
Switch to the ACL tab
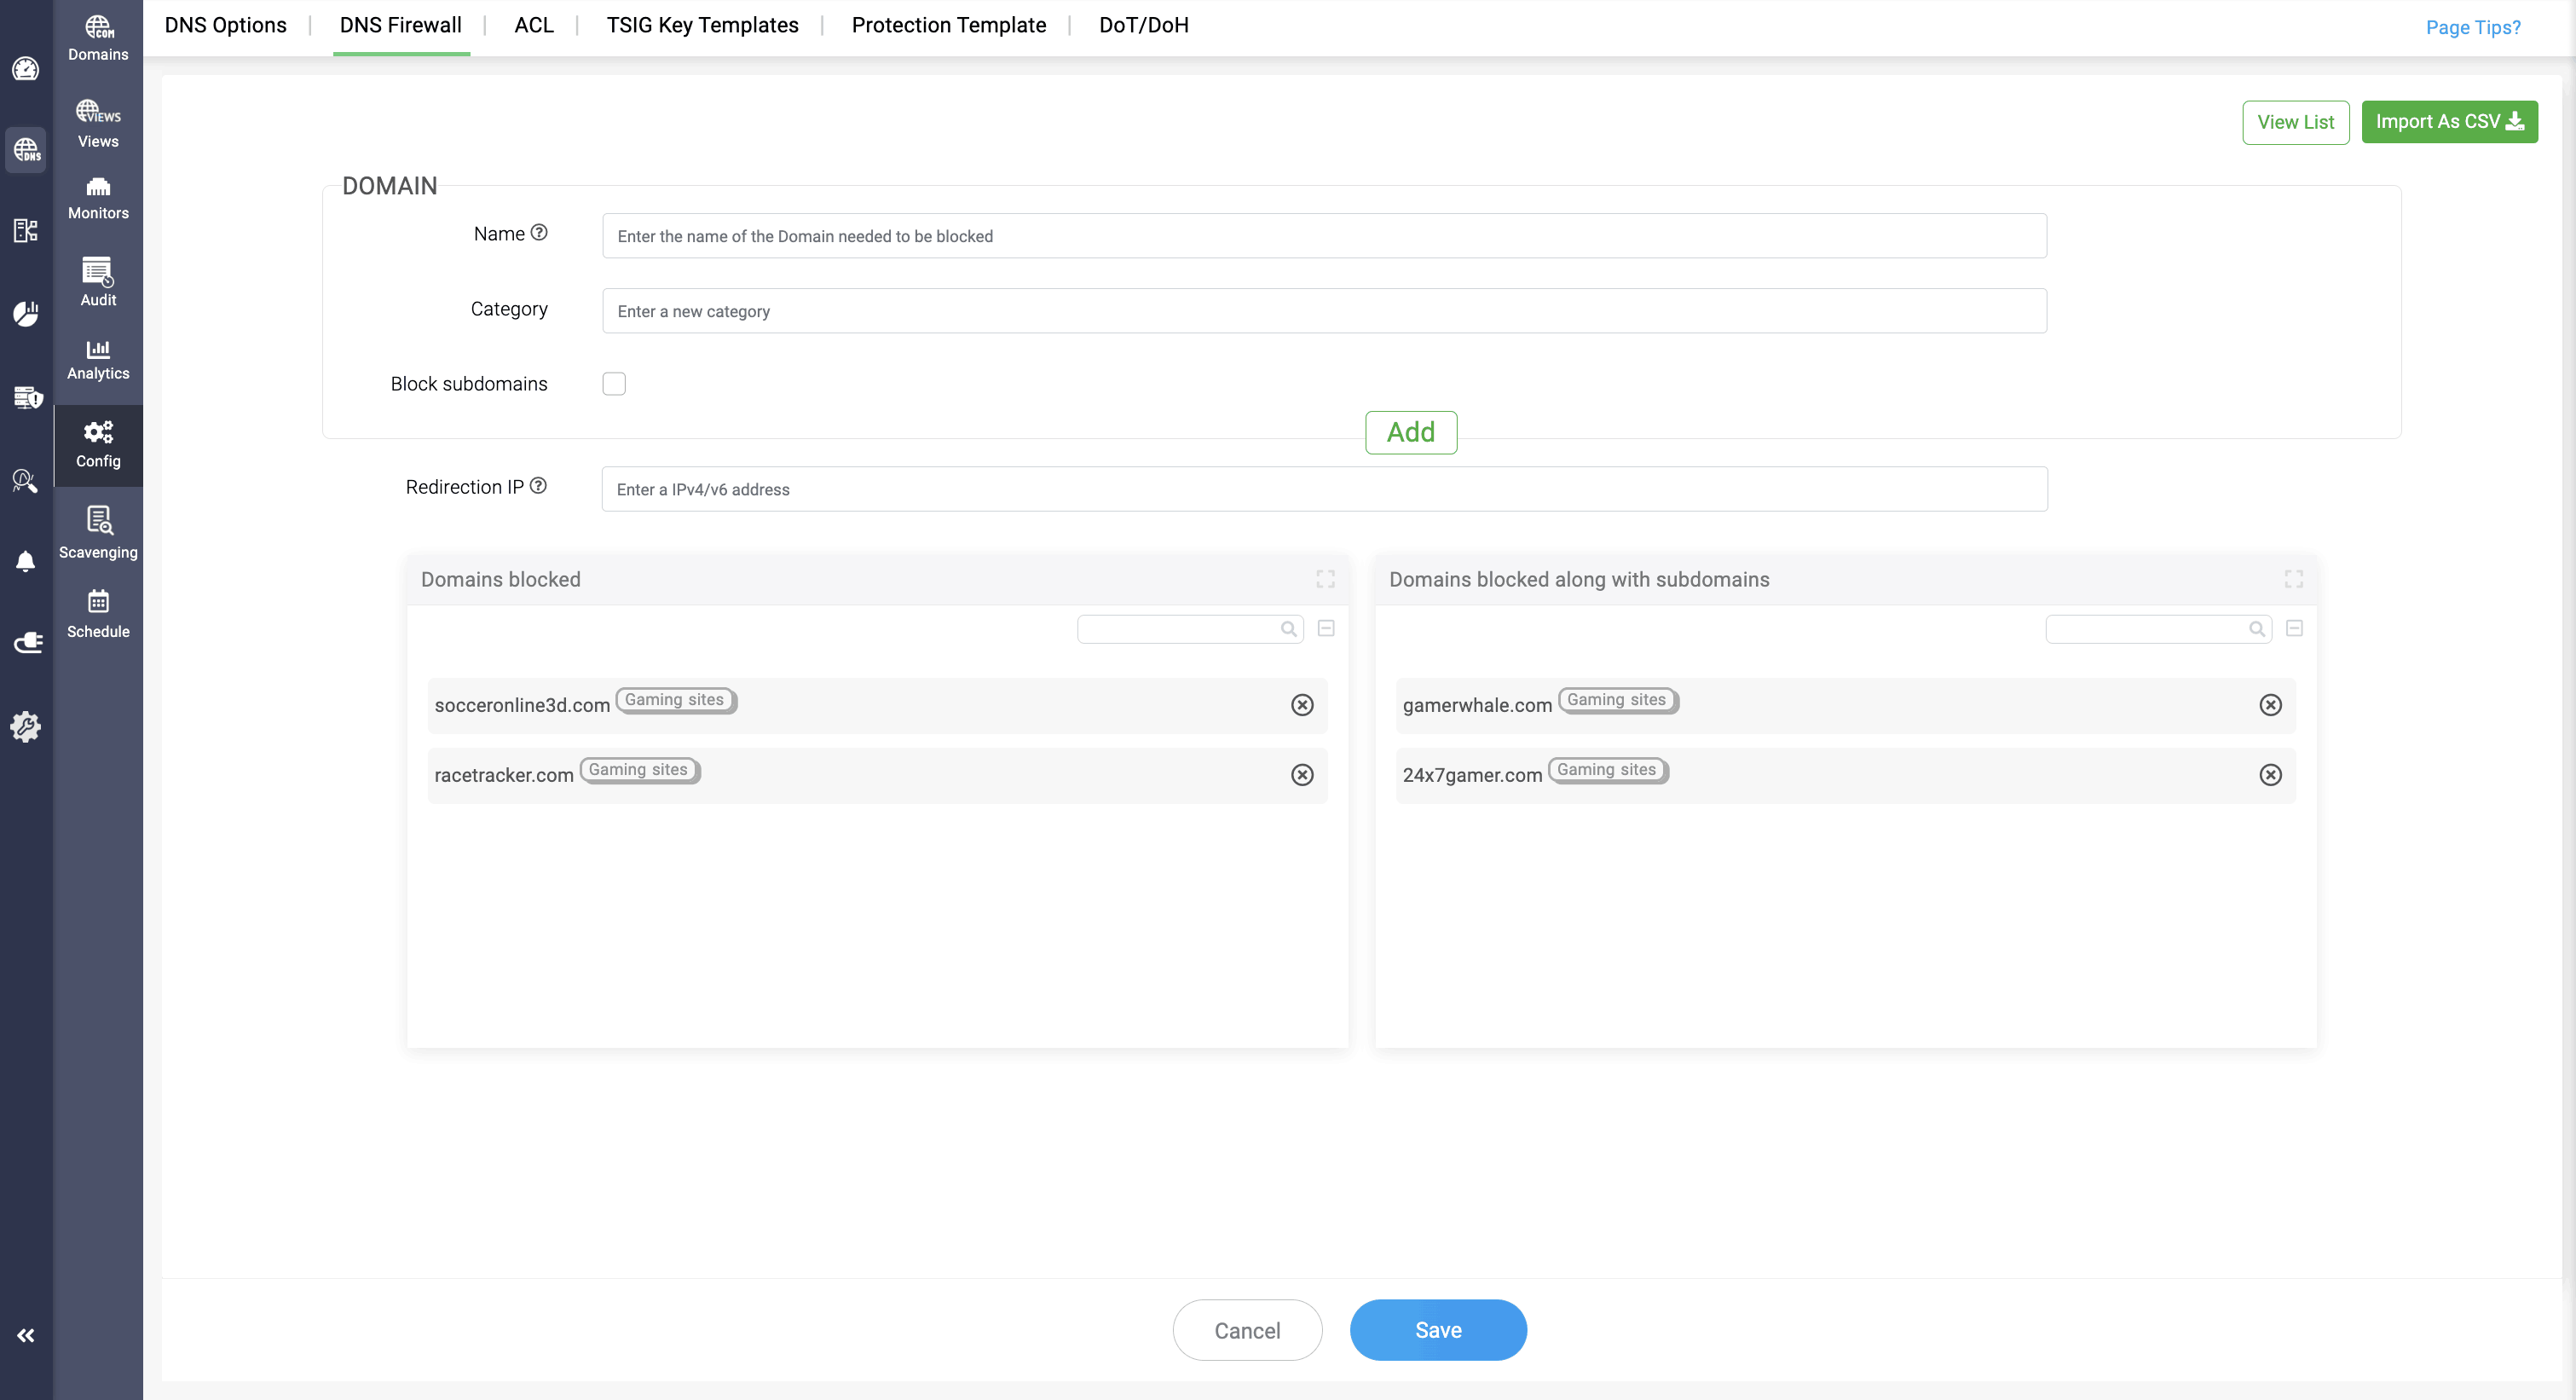tap(533, 25)
